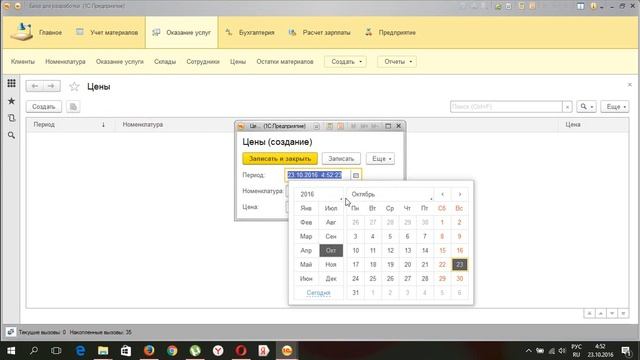This screenshot has width=640, height=360.
Task: Select Май month in calendar grid
Action: coord(306,264)
